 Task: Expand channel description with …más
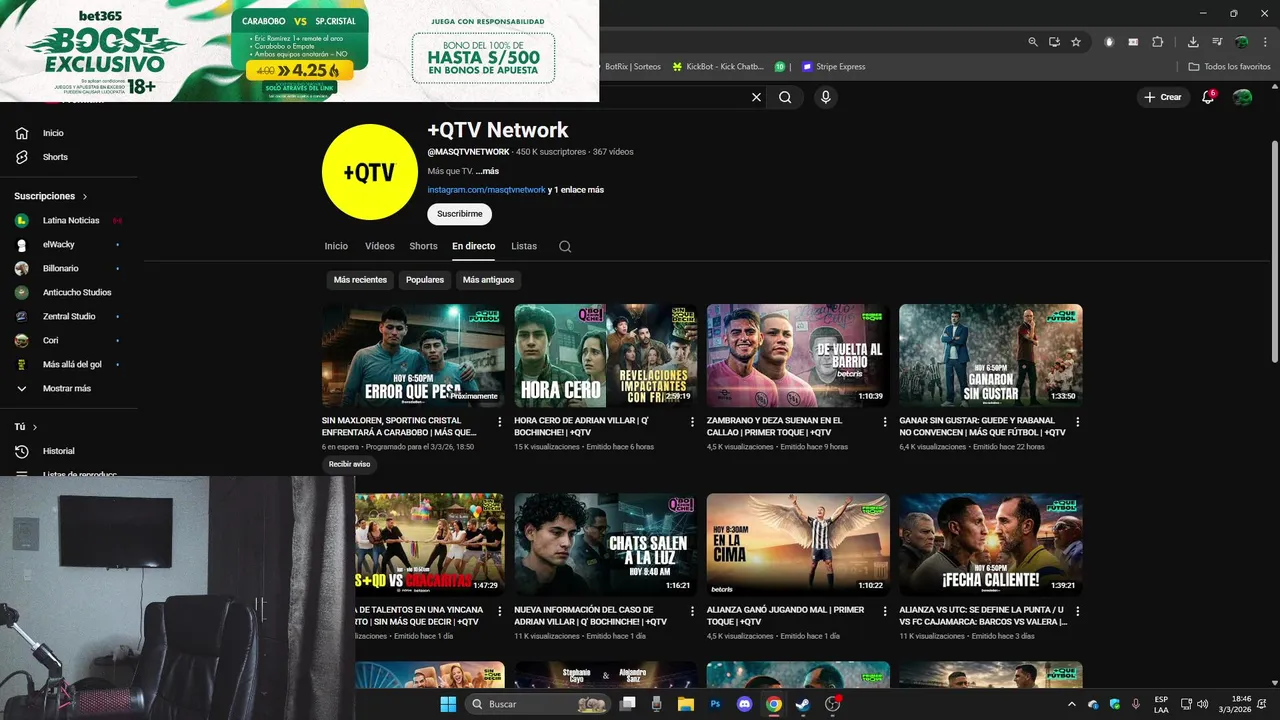tap(487, 171)
